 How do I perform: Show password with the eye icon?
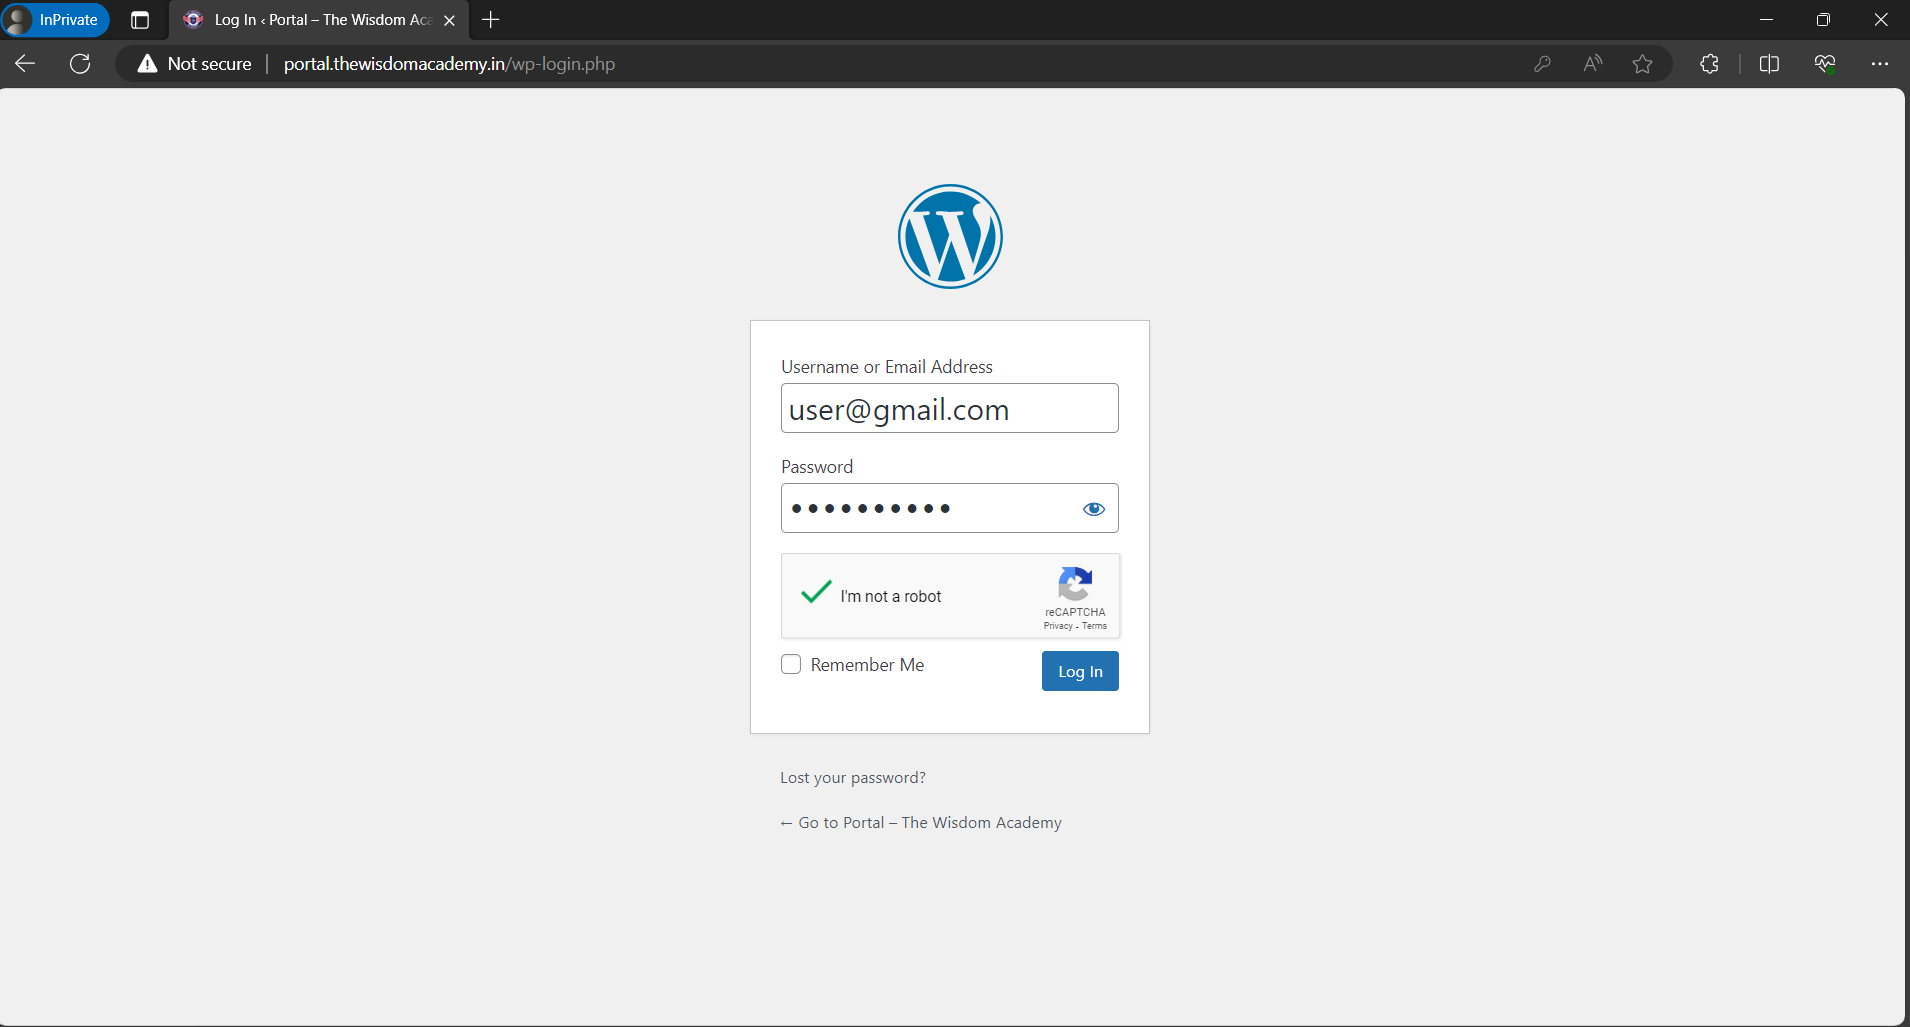1094,509
